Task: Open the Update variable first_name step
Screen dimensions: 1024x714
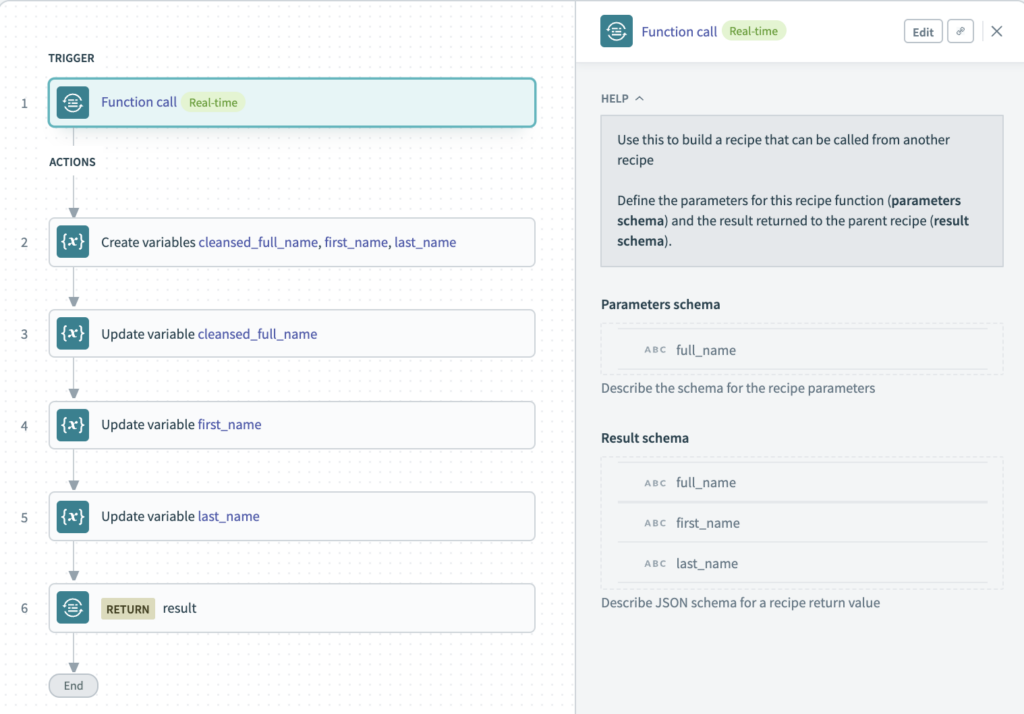Action: click(x=292, y=425)
